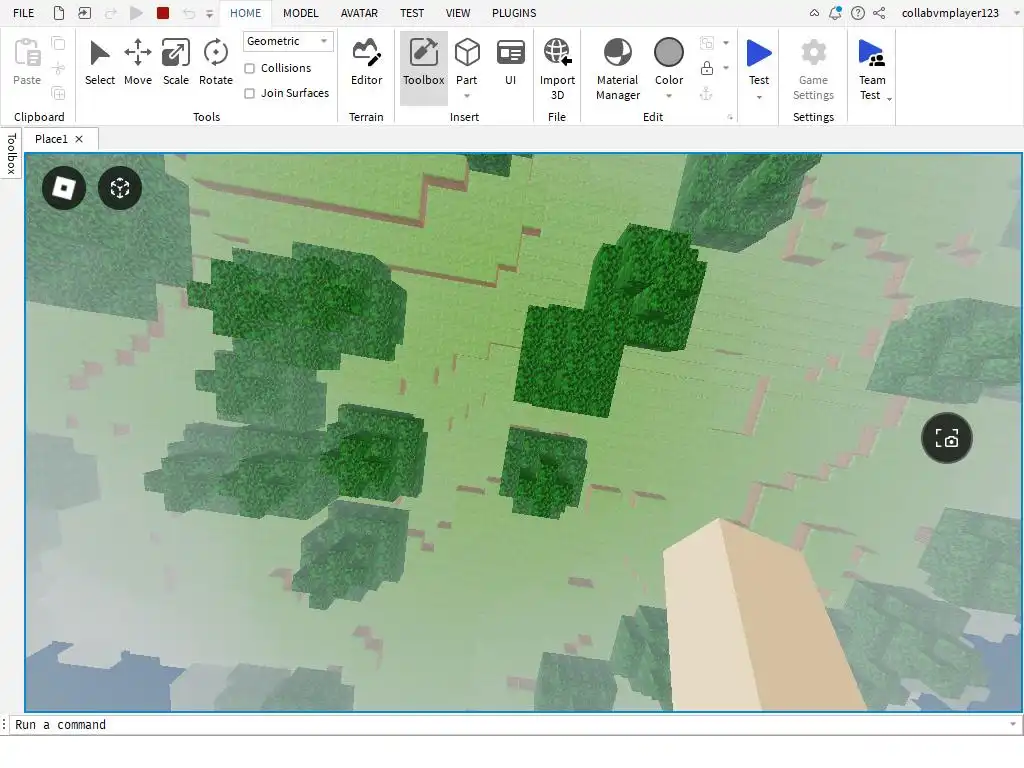This screenshot has height=768, width=1024.
Task: Open the vertical Toolbox side panel tab
Action: pos(10,153)
